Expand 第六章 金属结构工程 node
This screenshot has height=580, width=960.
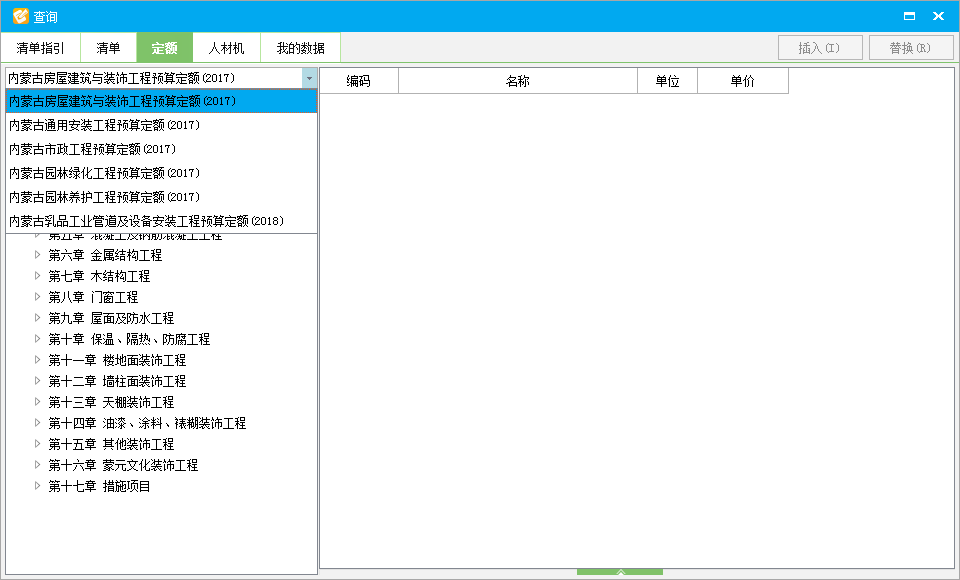(37, 255)
